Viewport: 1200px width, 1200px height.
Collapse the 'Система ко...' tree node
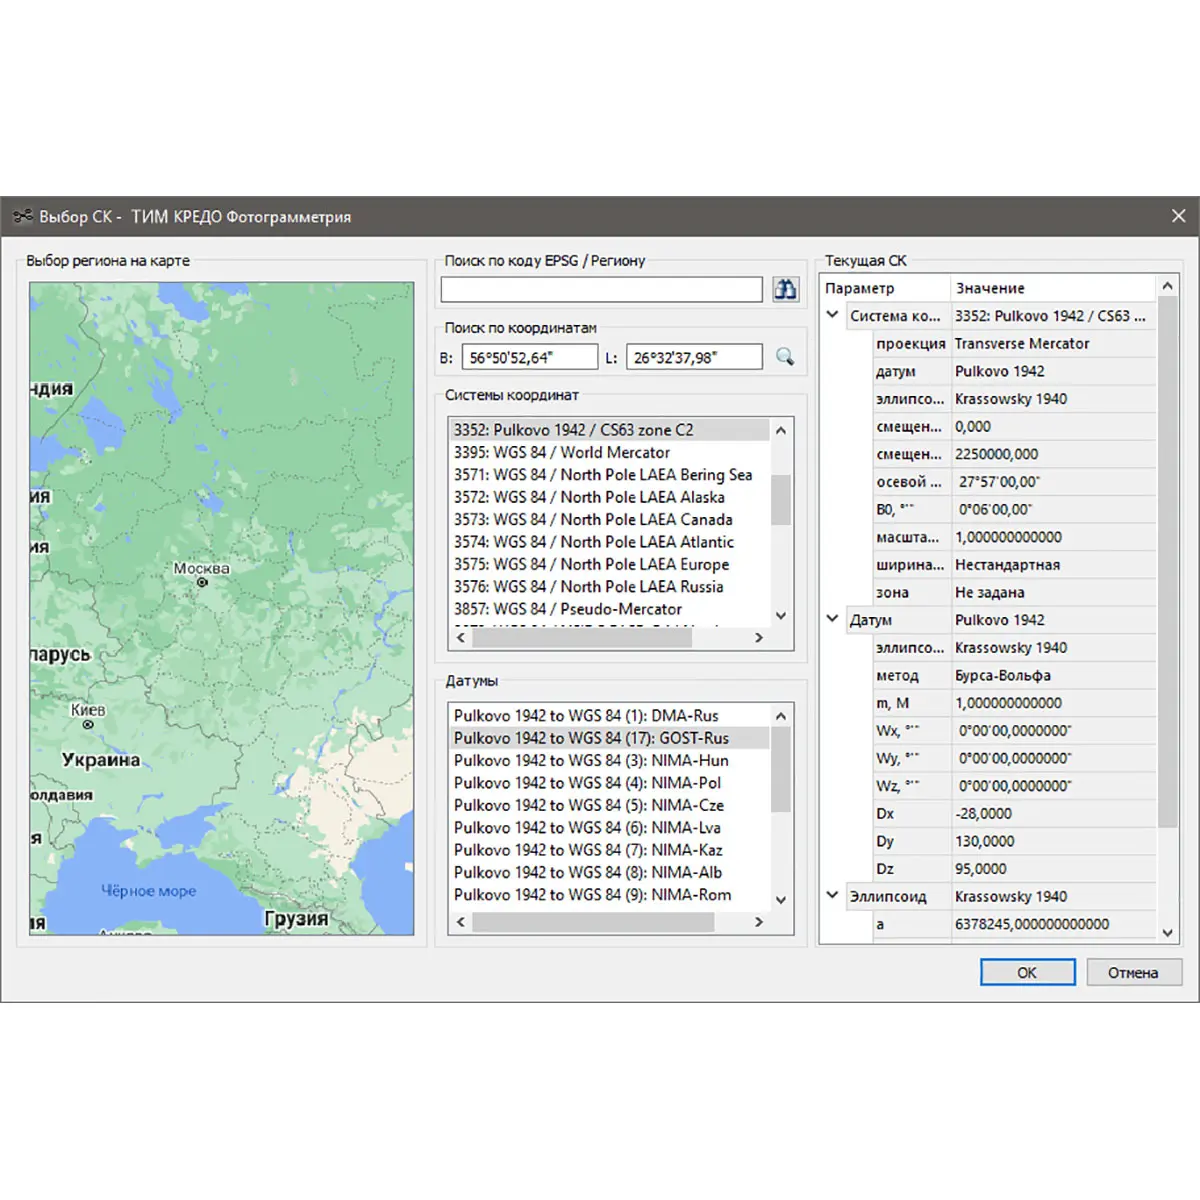pos(832,315)
